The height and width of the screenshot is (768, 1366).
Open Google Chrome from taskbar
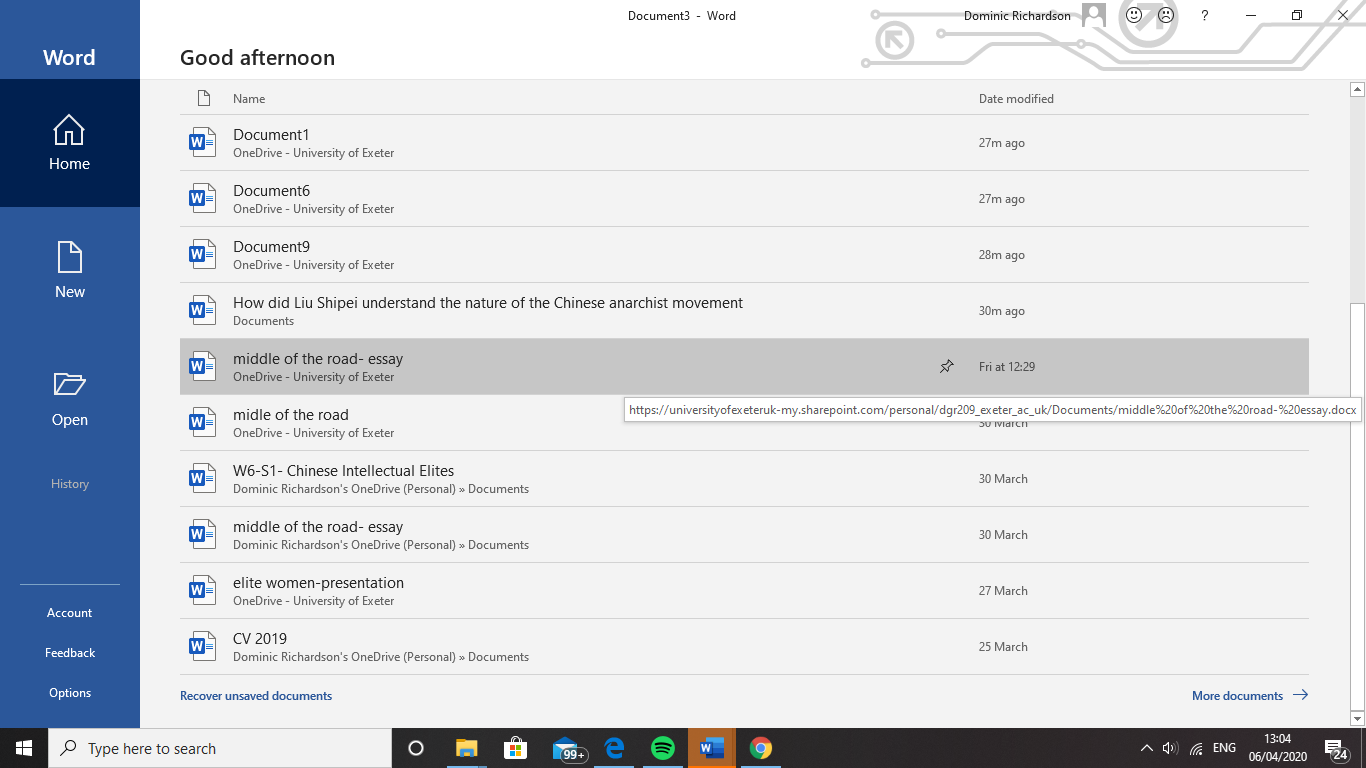(x=761, y=748)
